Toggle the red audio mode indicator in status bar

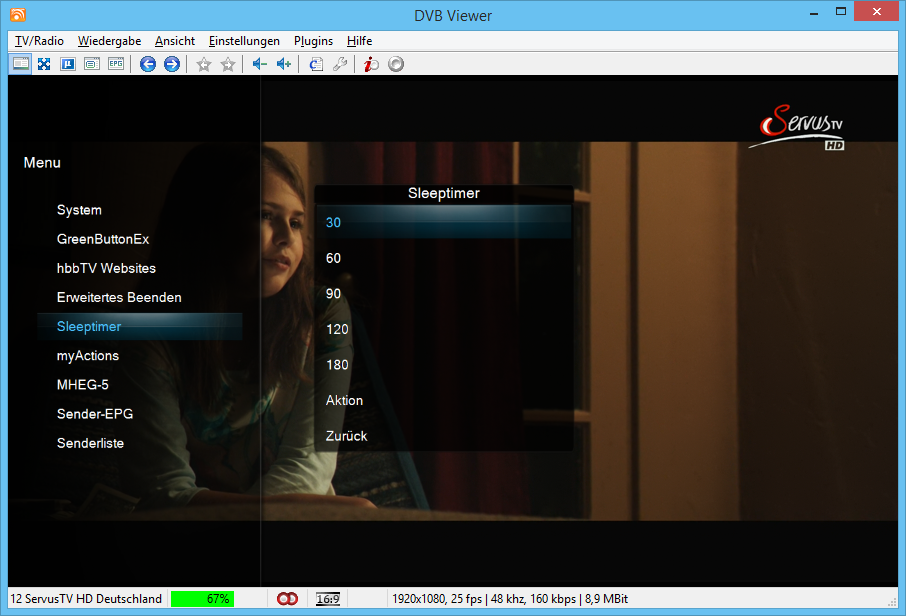[288, 599]
